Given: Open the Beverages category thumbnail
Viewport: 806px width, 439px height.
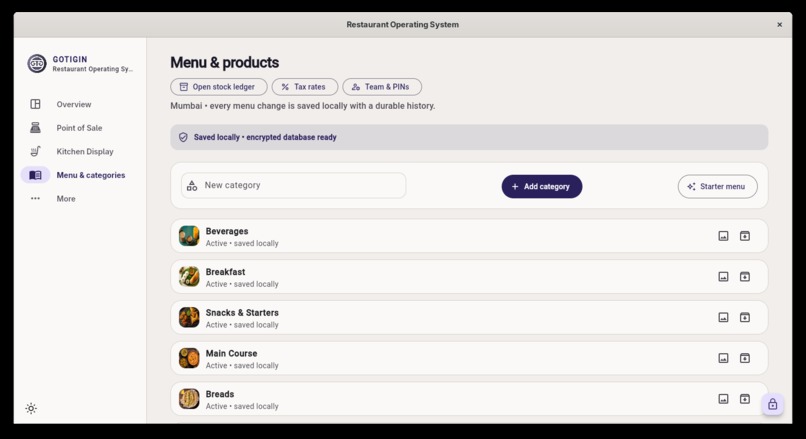Looking at the screenshot, I should pyautogui.click(x=189, y=236).
